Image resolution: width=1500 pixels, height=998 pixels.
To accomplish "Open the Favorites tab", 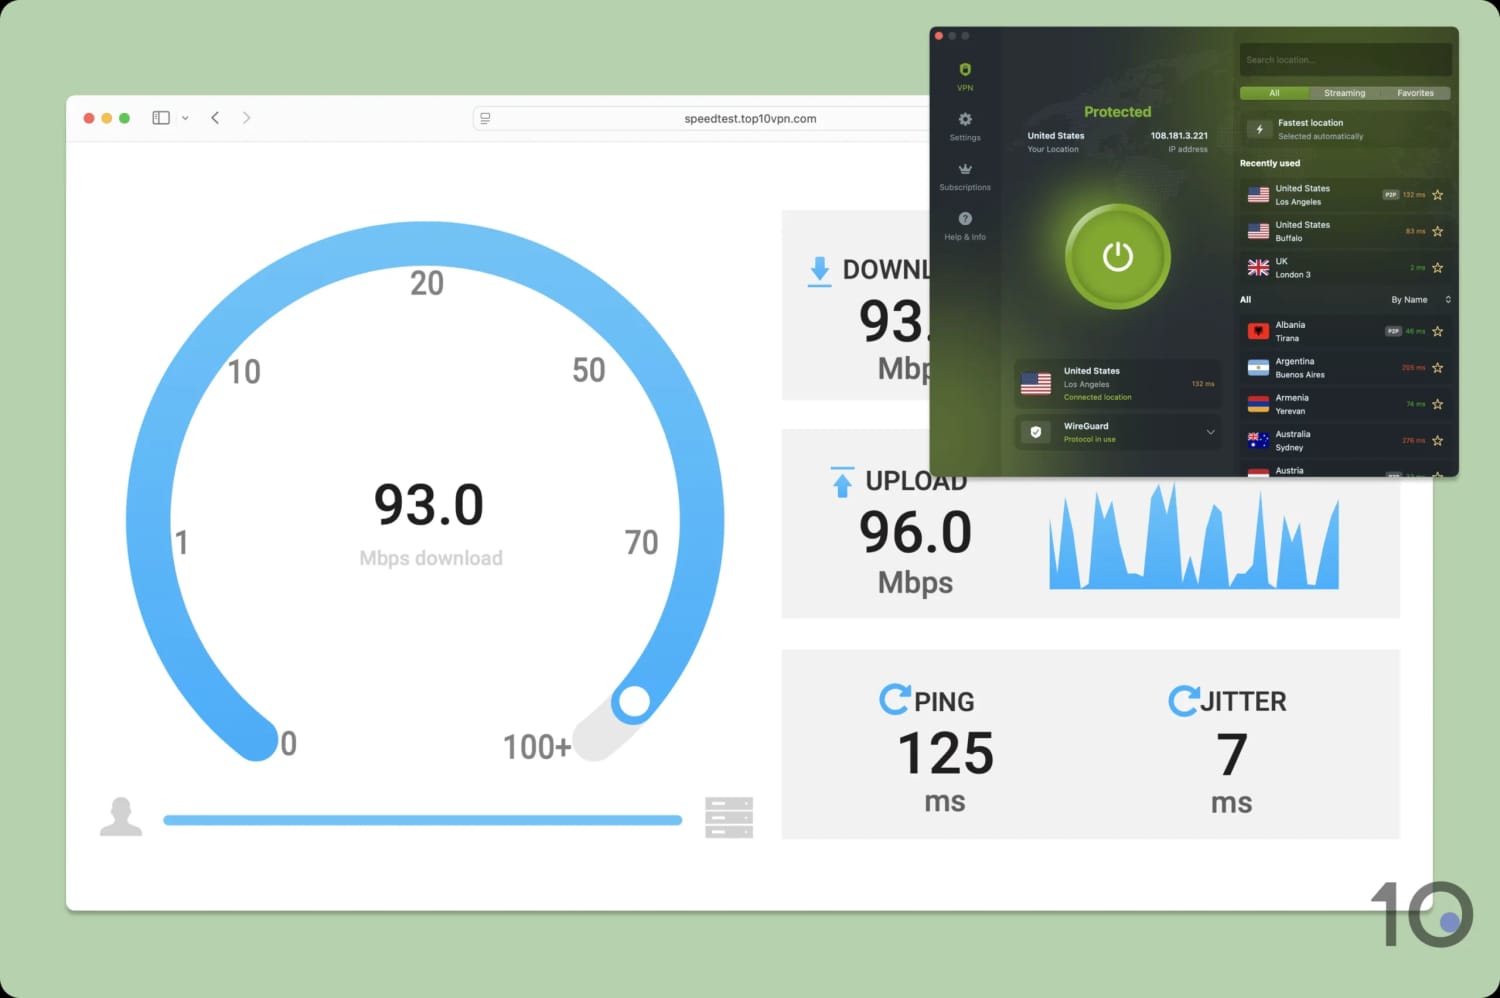I will 1415,93.
